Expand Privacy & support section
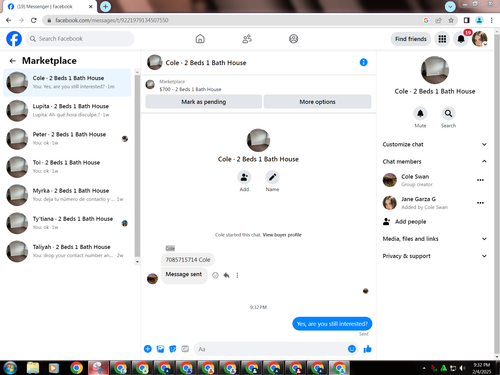Image resolution: width=500 pixels, height=375 pixels. point(435,256)
